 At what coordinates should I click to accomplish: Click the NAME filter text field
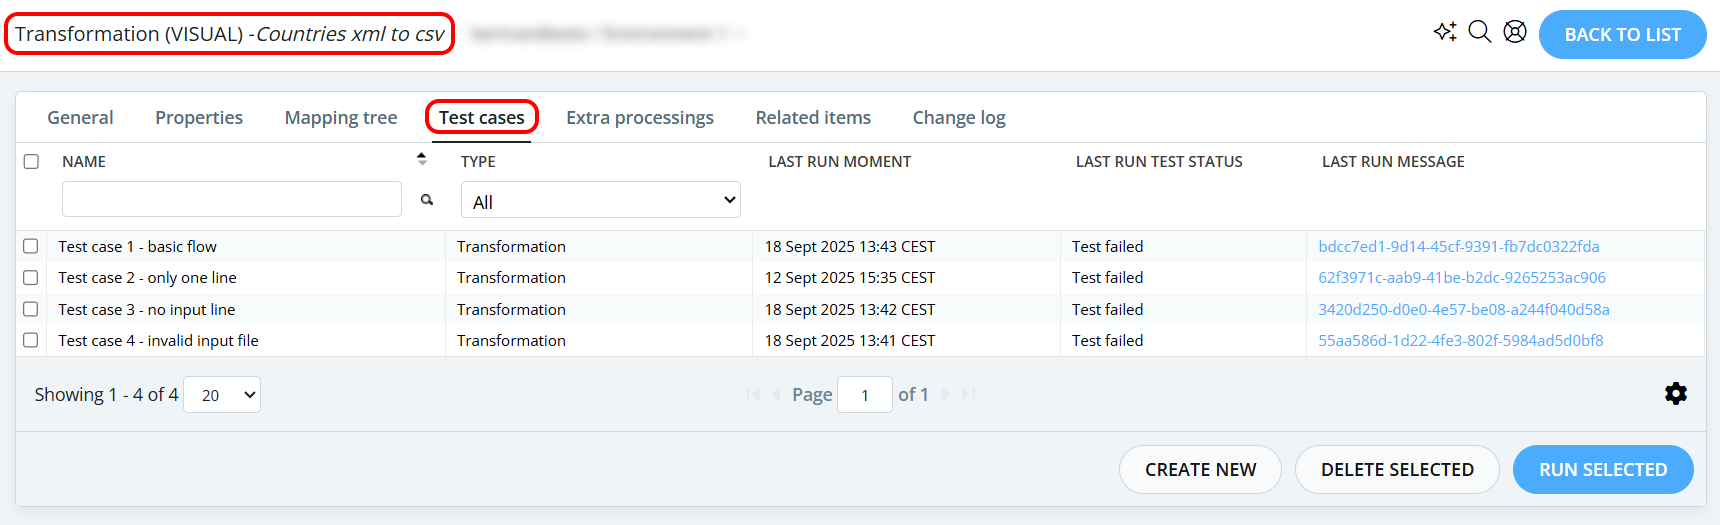[x=232, y=199]
